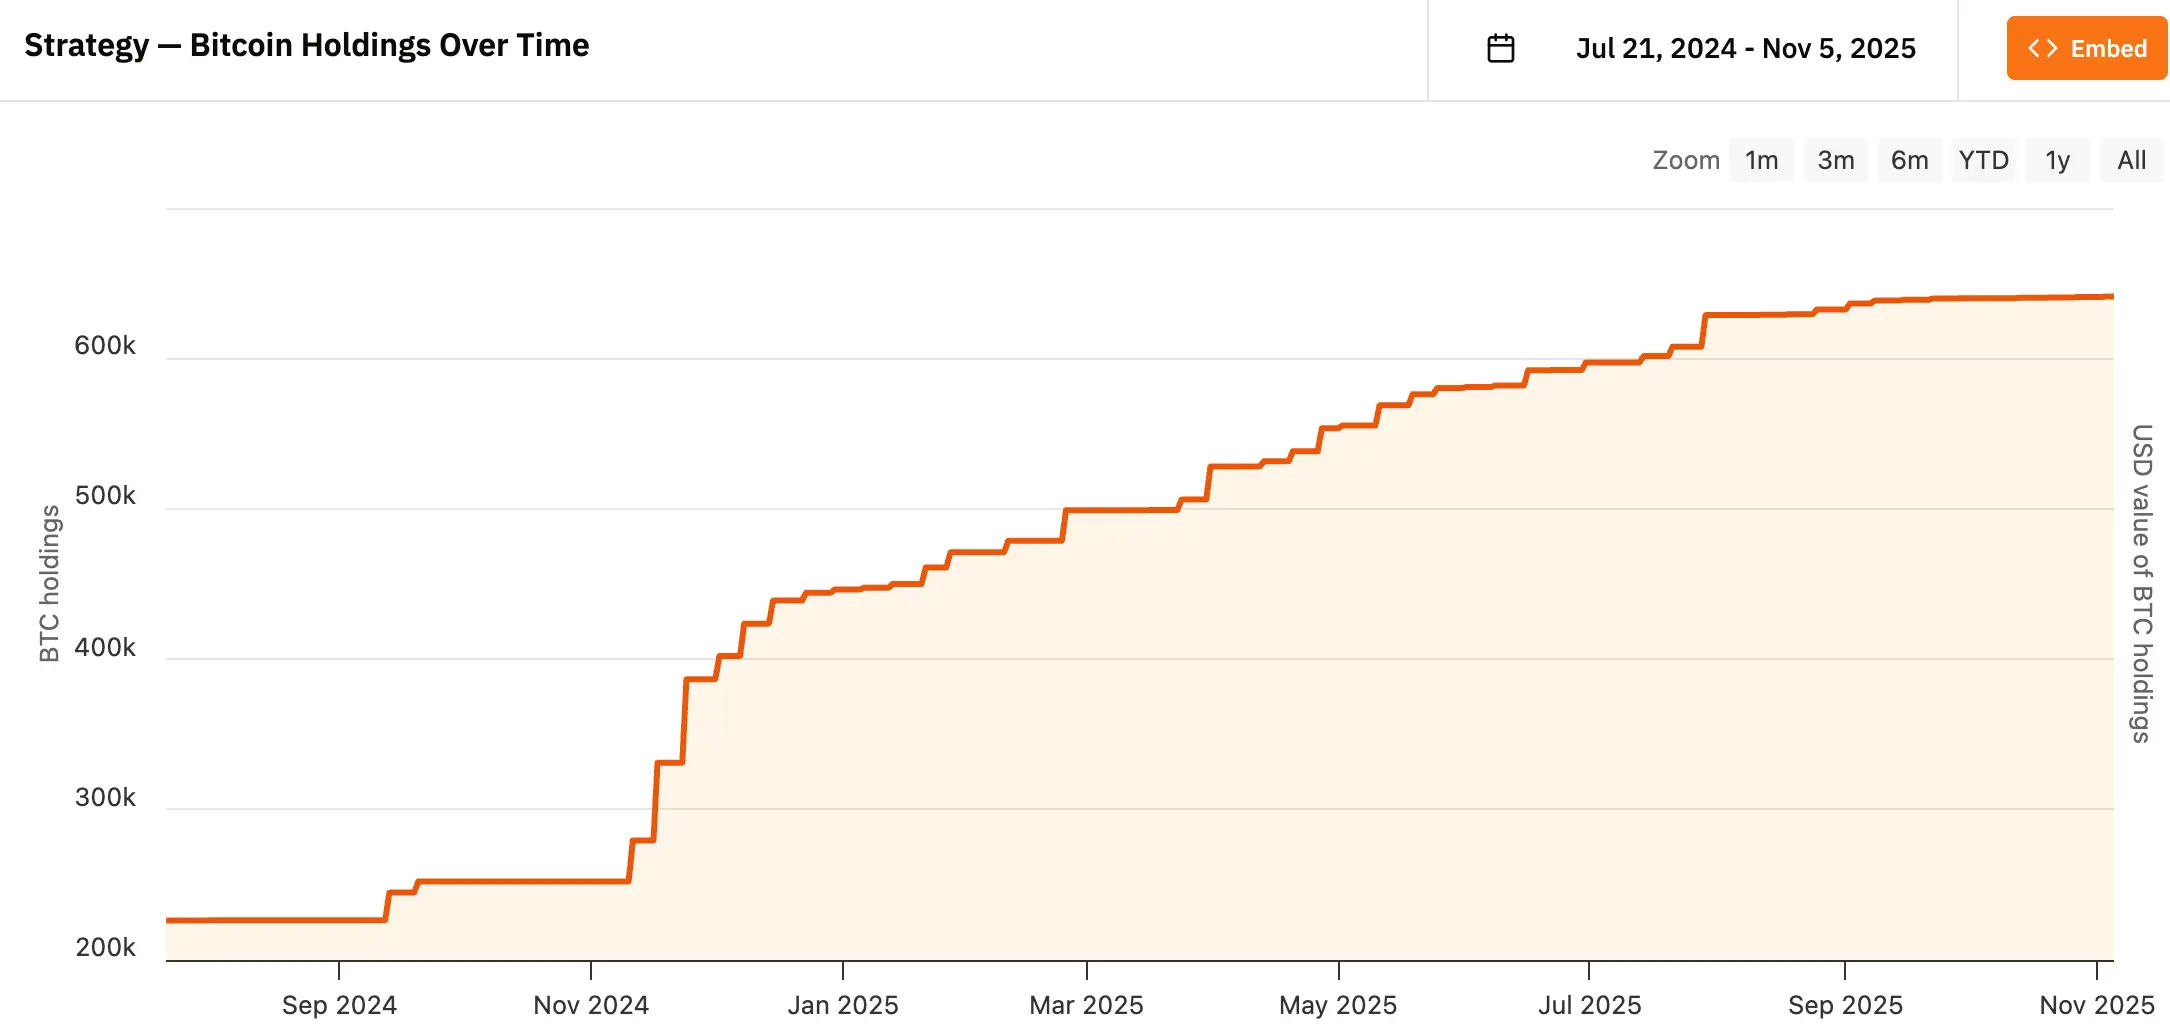Click the Nov 2024 x-axis label
Image resolution: width=2170 pixels, height=1034 pixels.
(x=591, y=1004)
